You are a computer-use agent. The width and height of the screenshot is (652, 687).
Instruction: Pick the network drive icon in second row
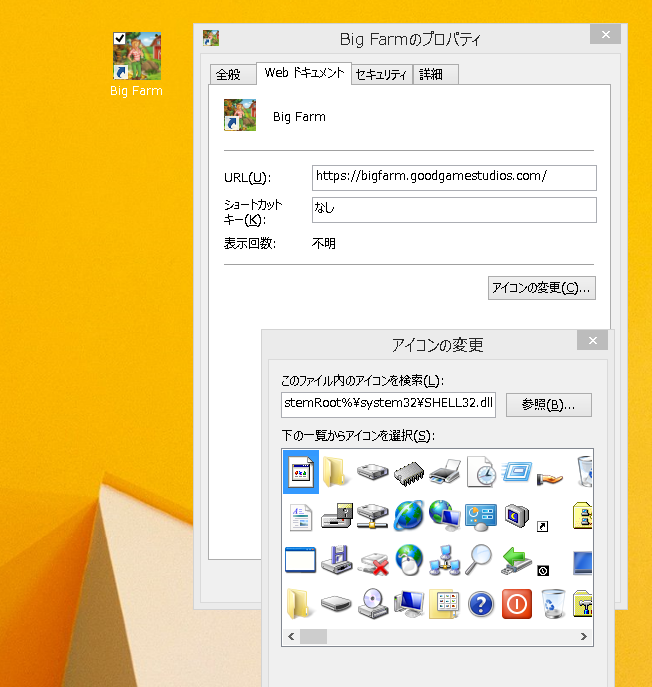[372, 516]
